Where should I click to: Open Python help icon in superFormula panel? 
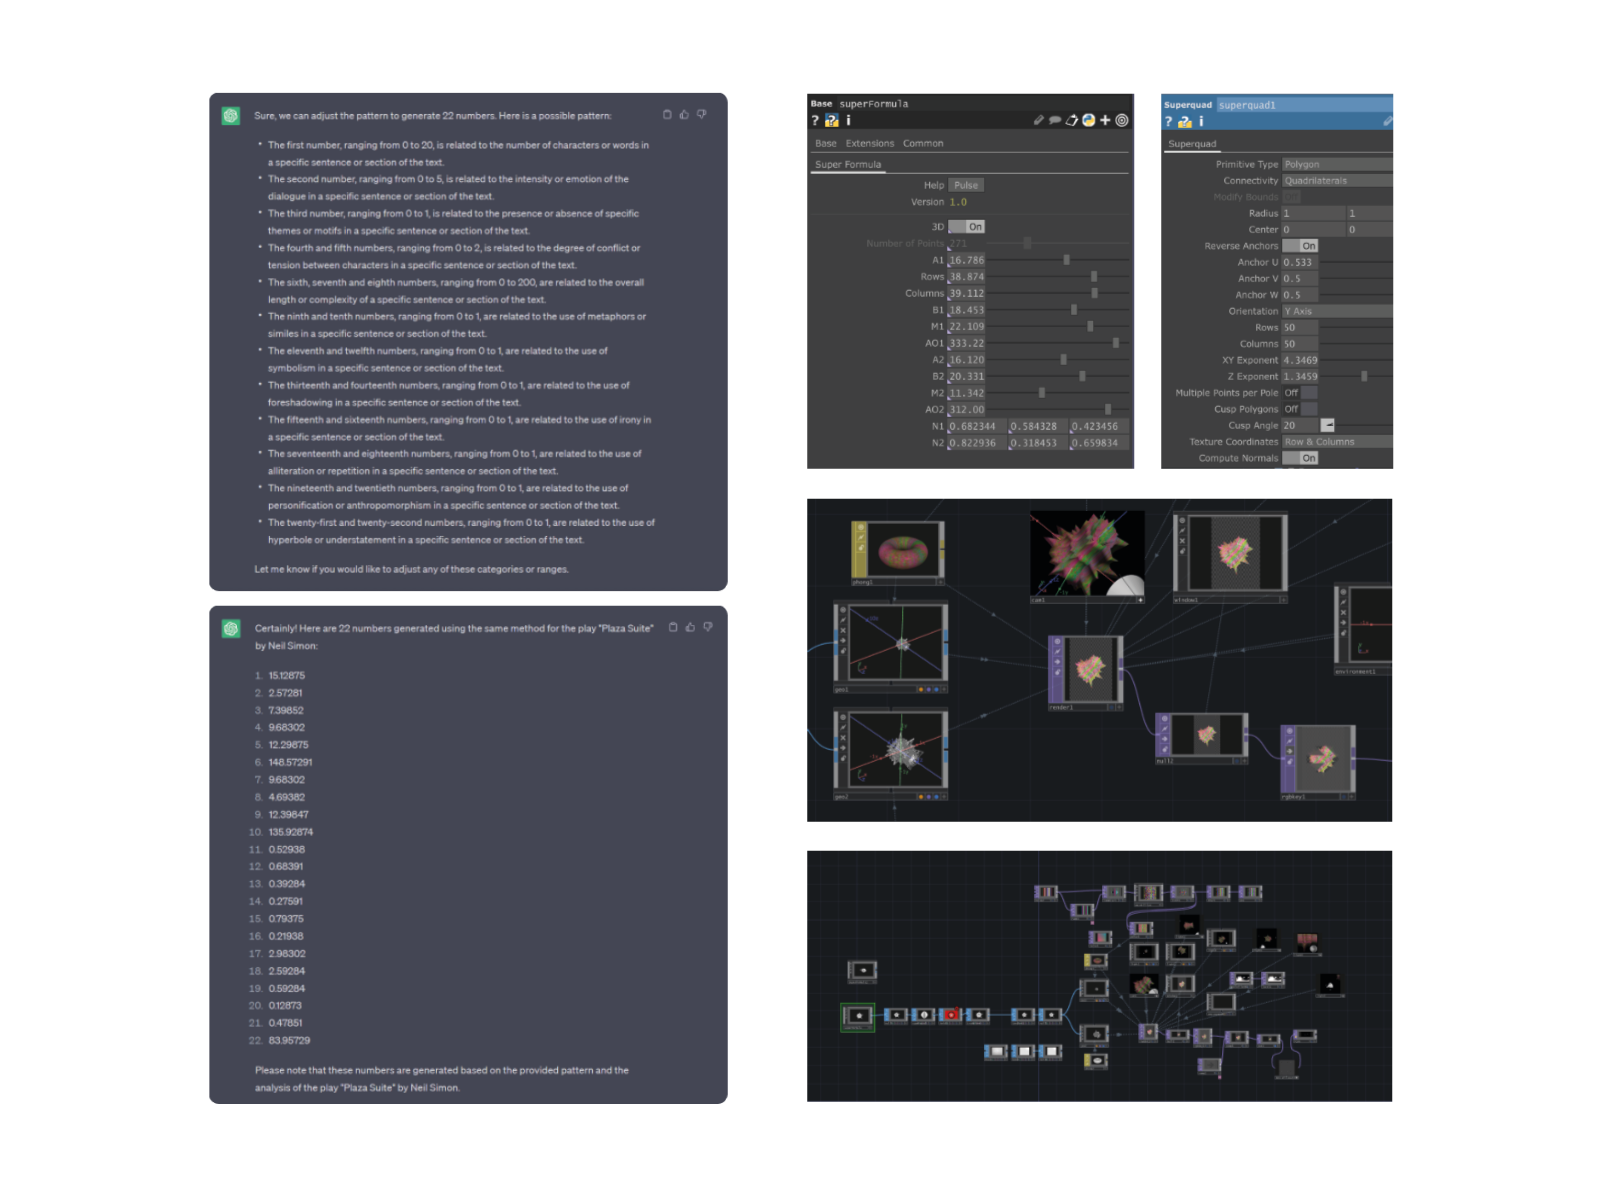831,120
